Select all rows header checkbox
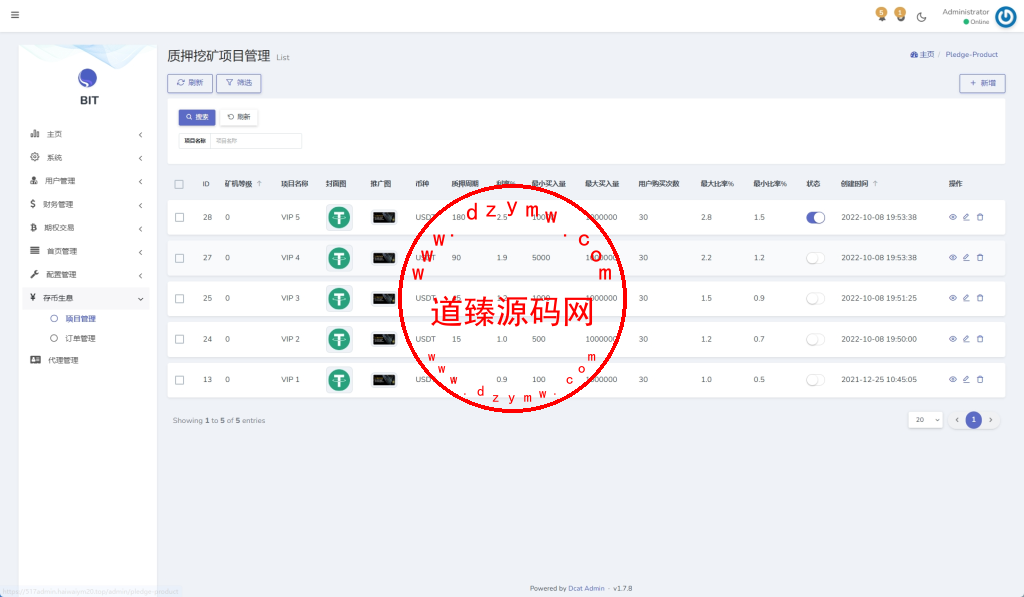Screen dimensions: 1024x597 pos(179,184)
